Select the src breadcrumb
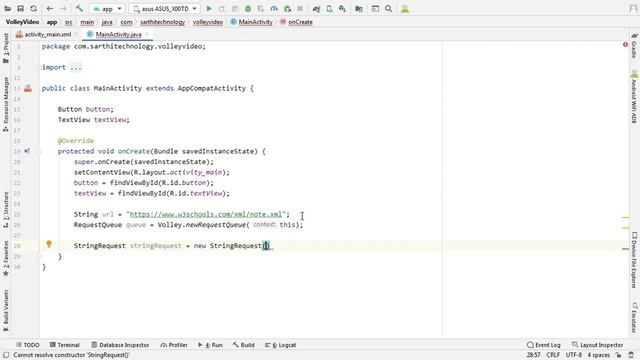The width and height of the screenshot is (640, 360). (x=69, y=22)
